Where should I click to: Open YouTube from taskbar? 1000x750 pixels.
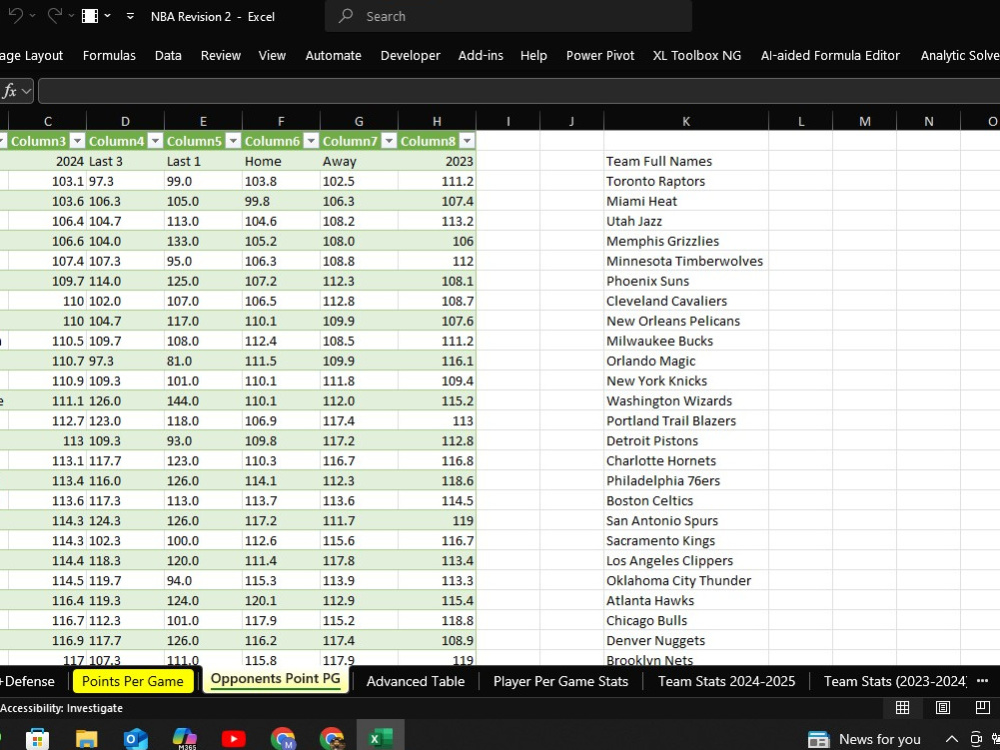click(x=233, y=739)
